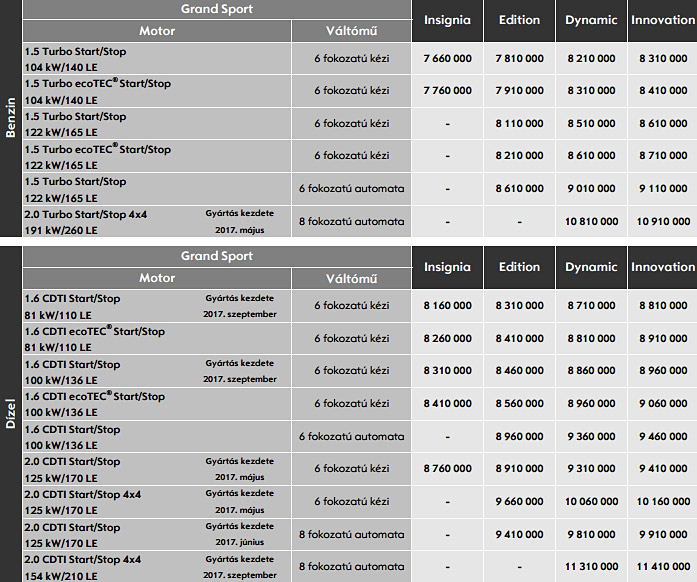Click the 10 060 000 price cell
The height and width of the screenshot is (582, 697).
coord(591,501)
